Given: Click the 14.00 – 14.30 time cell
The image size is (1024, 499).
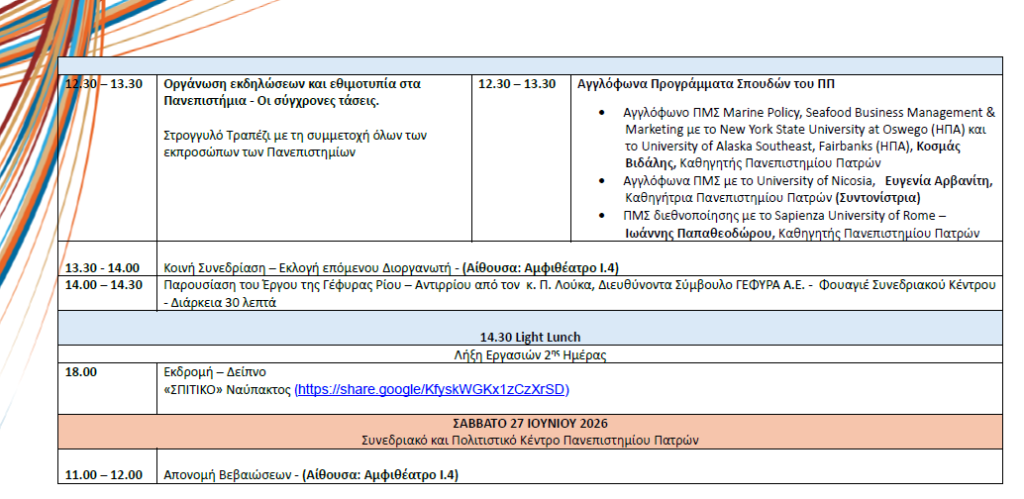Looking at the screenshot, I should pos(104,285).
